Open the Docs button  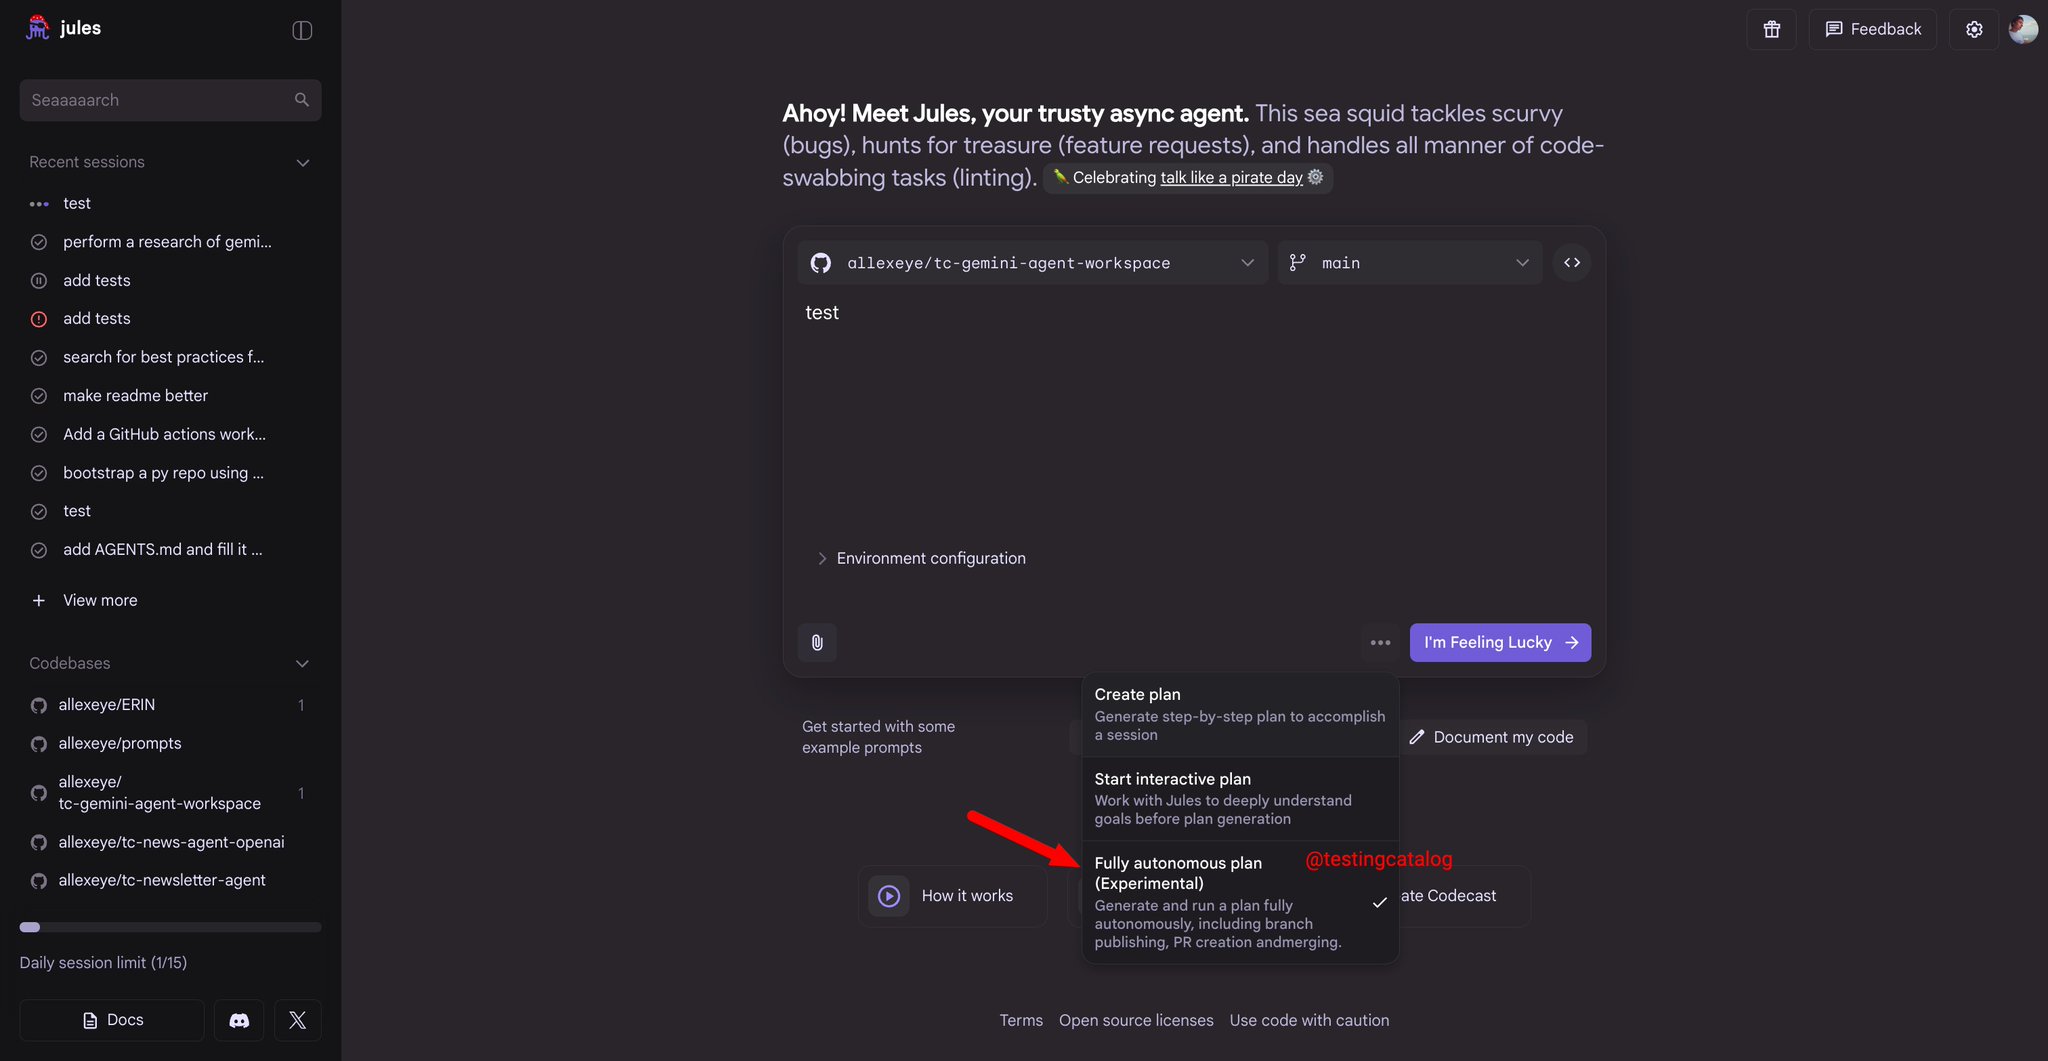click(x=112, y=1020)
